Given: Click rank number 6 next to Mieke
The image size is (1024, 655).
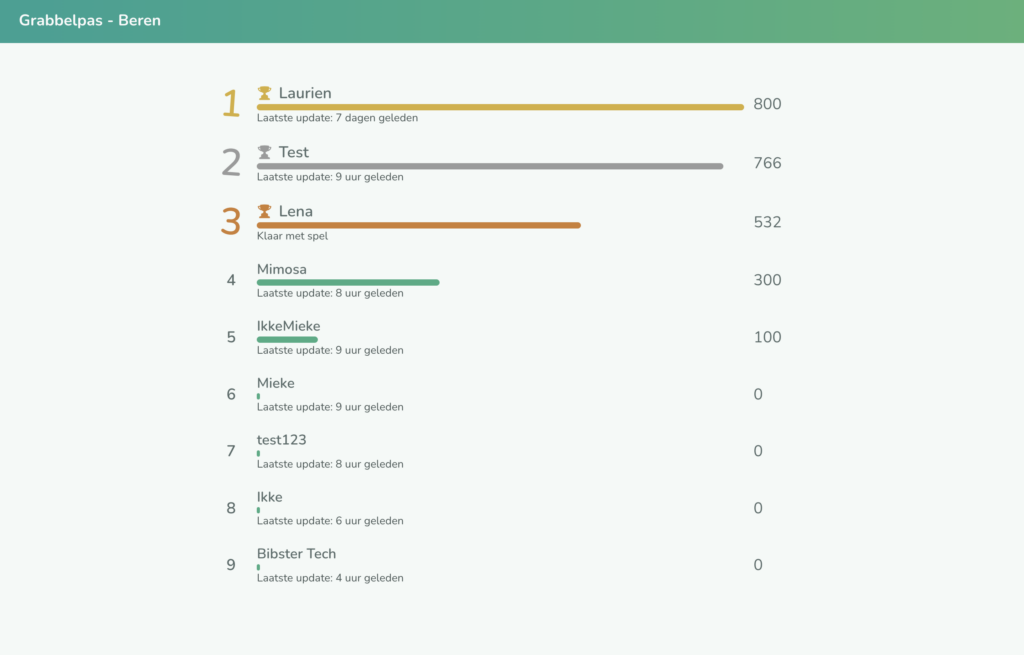Looking at the screenshot, I should click(231, 394).
